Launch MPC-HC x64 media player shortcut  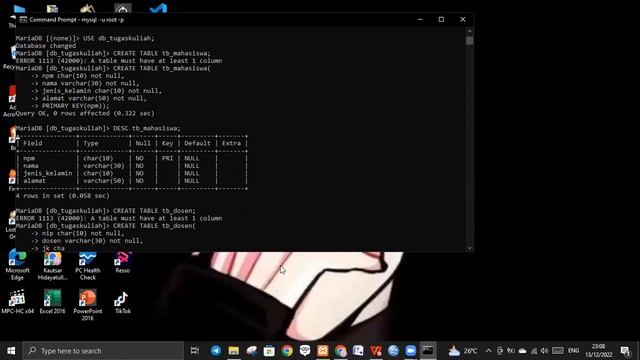[x=18, y=302]
